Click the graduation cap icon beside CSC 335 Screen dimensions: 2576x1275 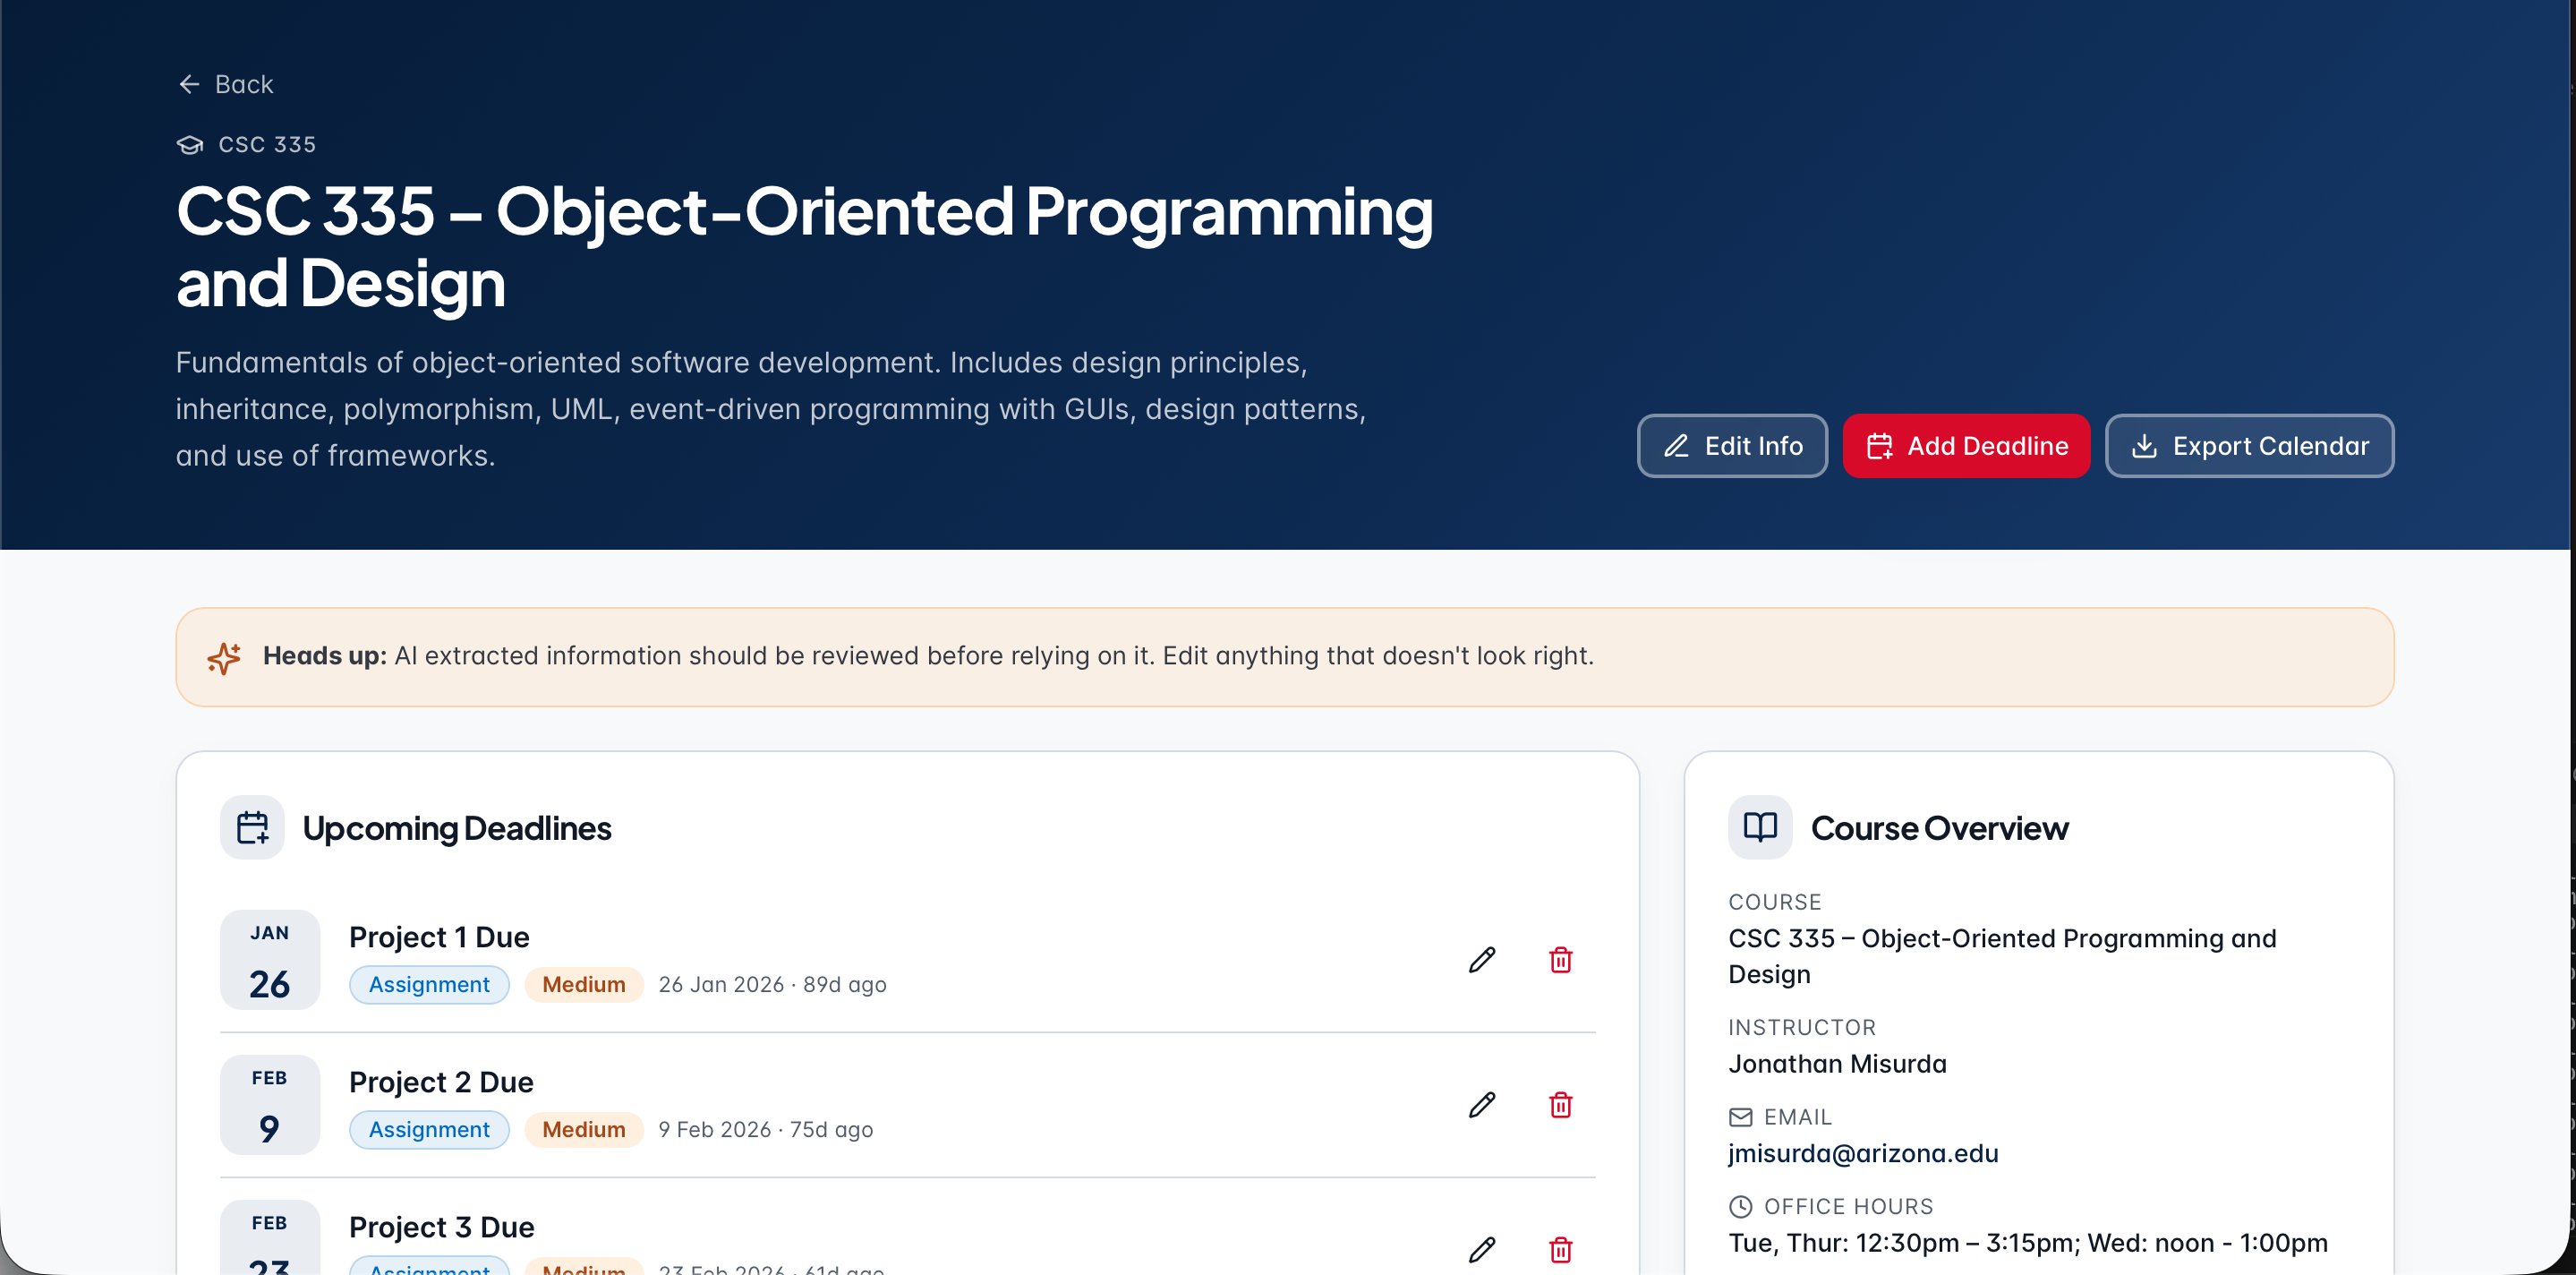tap(190, 145)
